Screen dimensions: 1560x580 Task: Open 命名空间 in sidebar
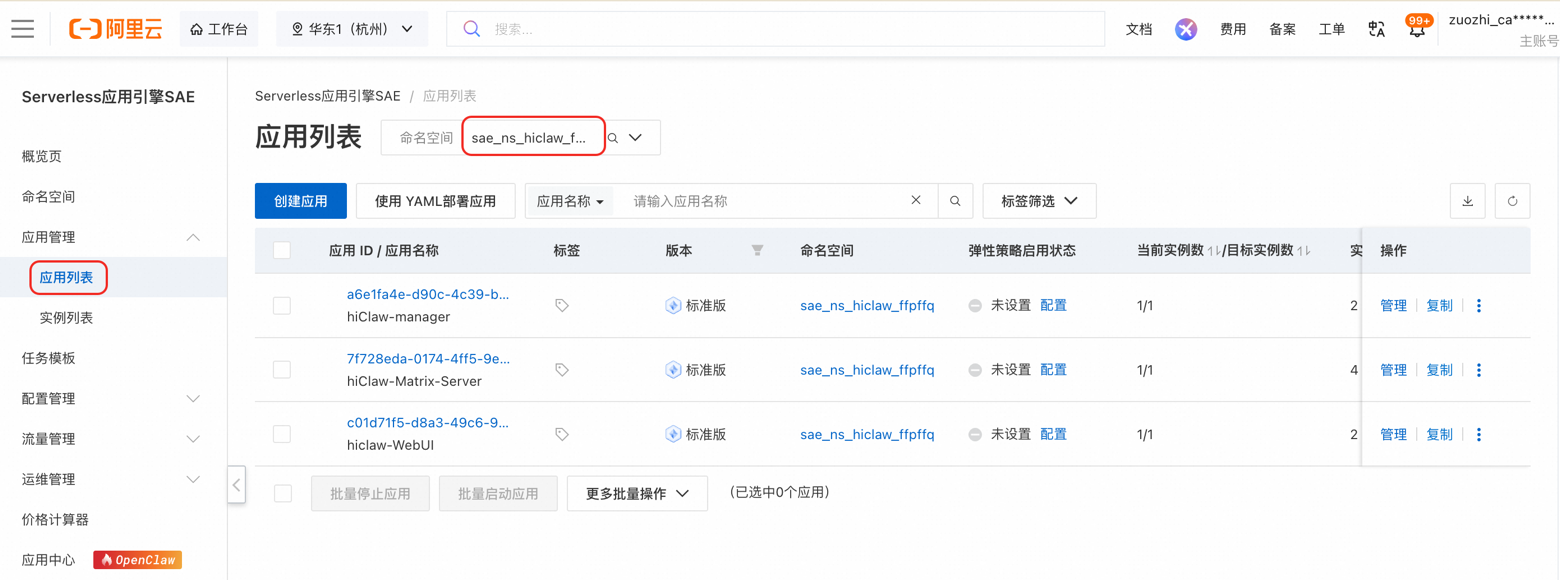tap(48, 197)
